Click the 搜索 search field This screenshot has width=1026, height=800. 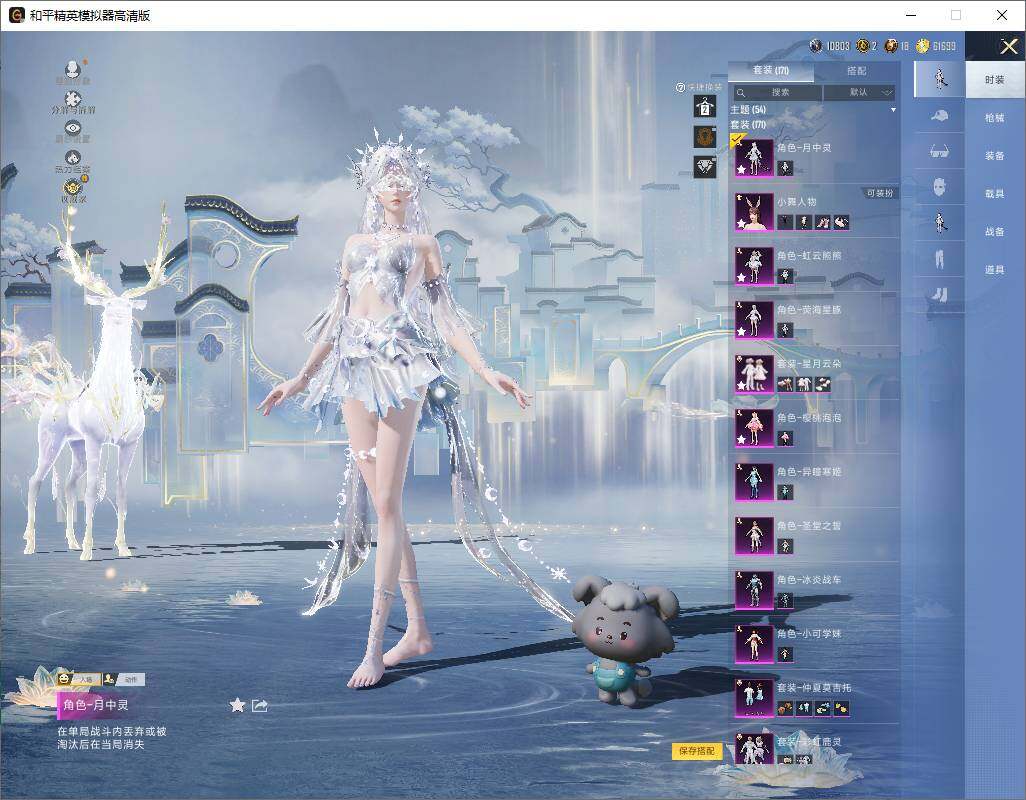(777, 92)
